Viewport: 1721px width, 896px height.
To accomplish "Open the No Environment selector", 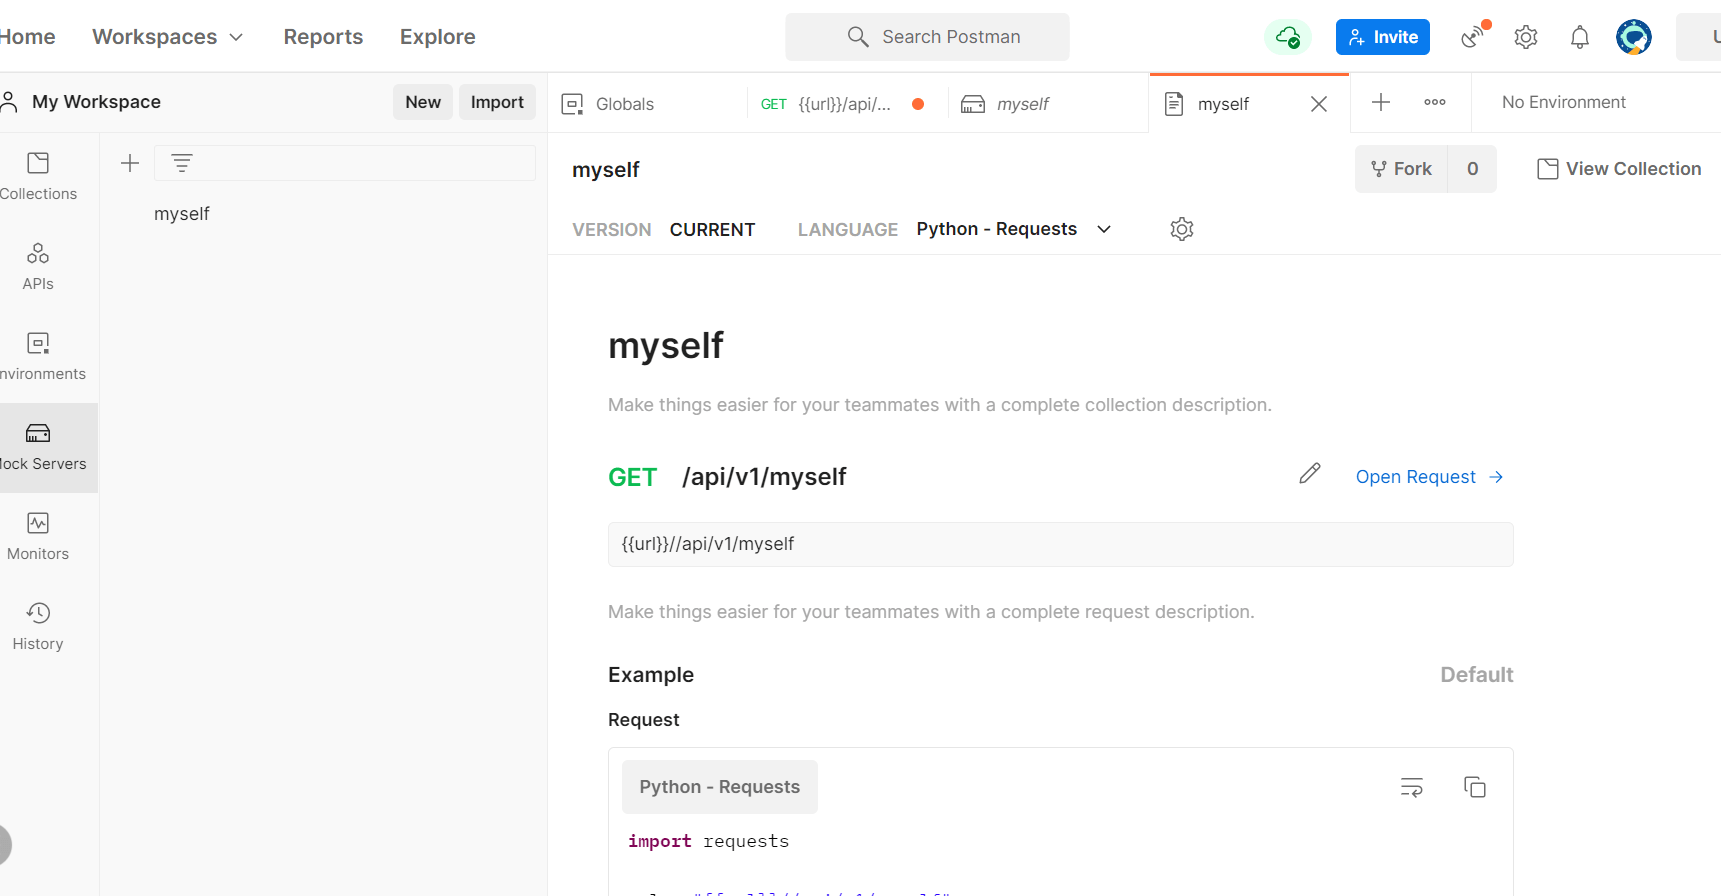I will coord(1564,102).
